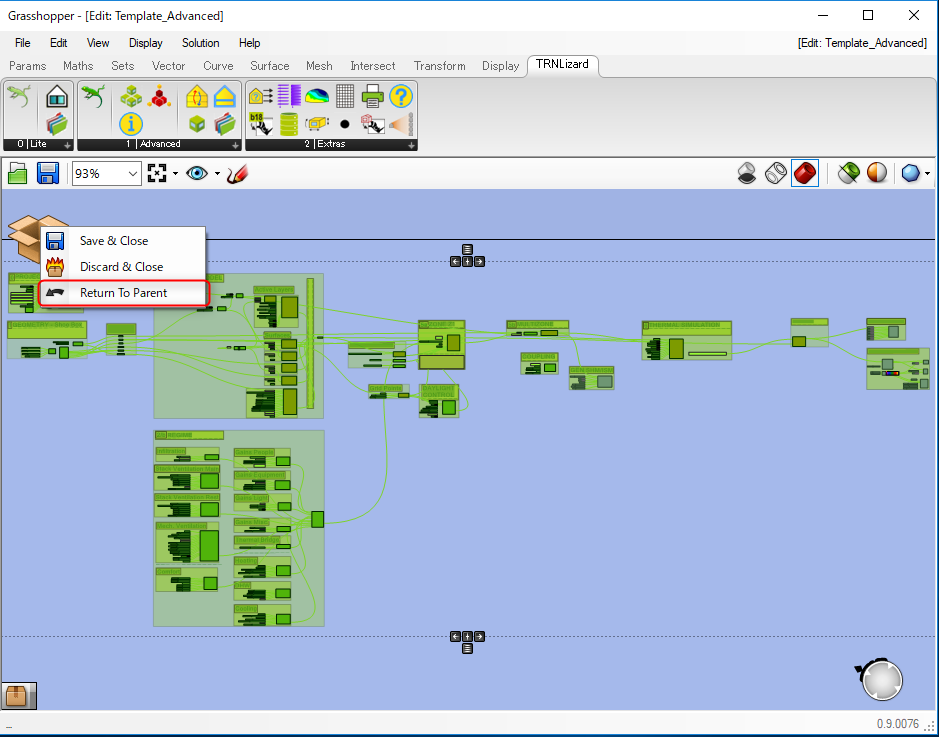This screenshot has height=737, width=939.
Task: Expand the eye icon's arrow dropdown
Action: click(x=217, y=174)
